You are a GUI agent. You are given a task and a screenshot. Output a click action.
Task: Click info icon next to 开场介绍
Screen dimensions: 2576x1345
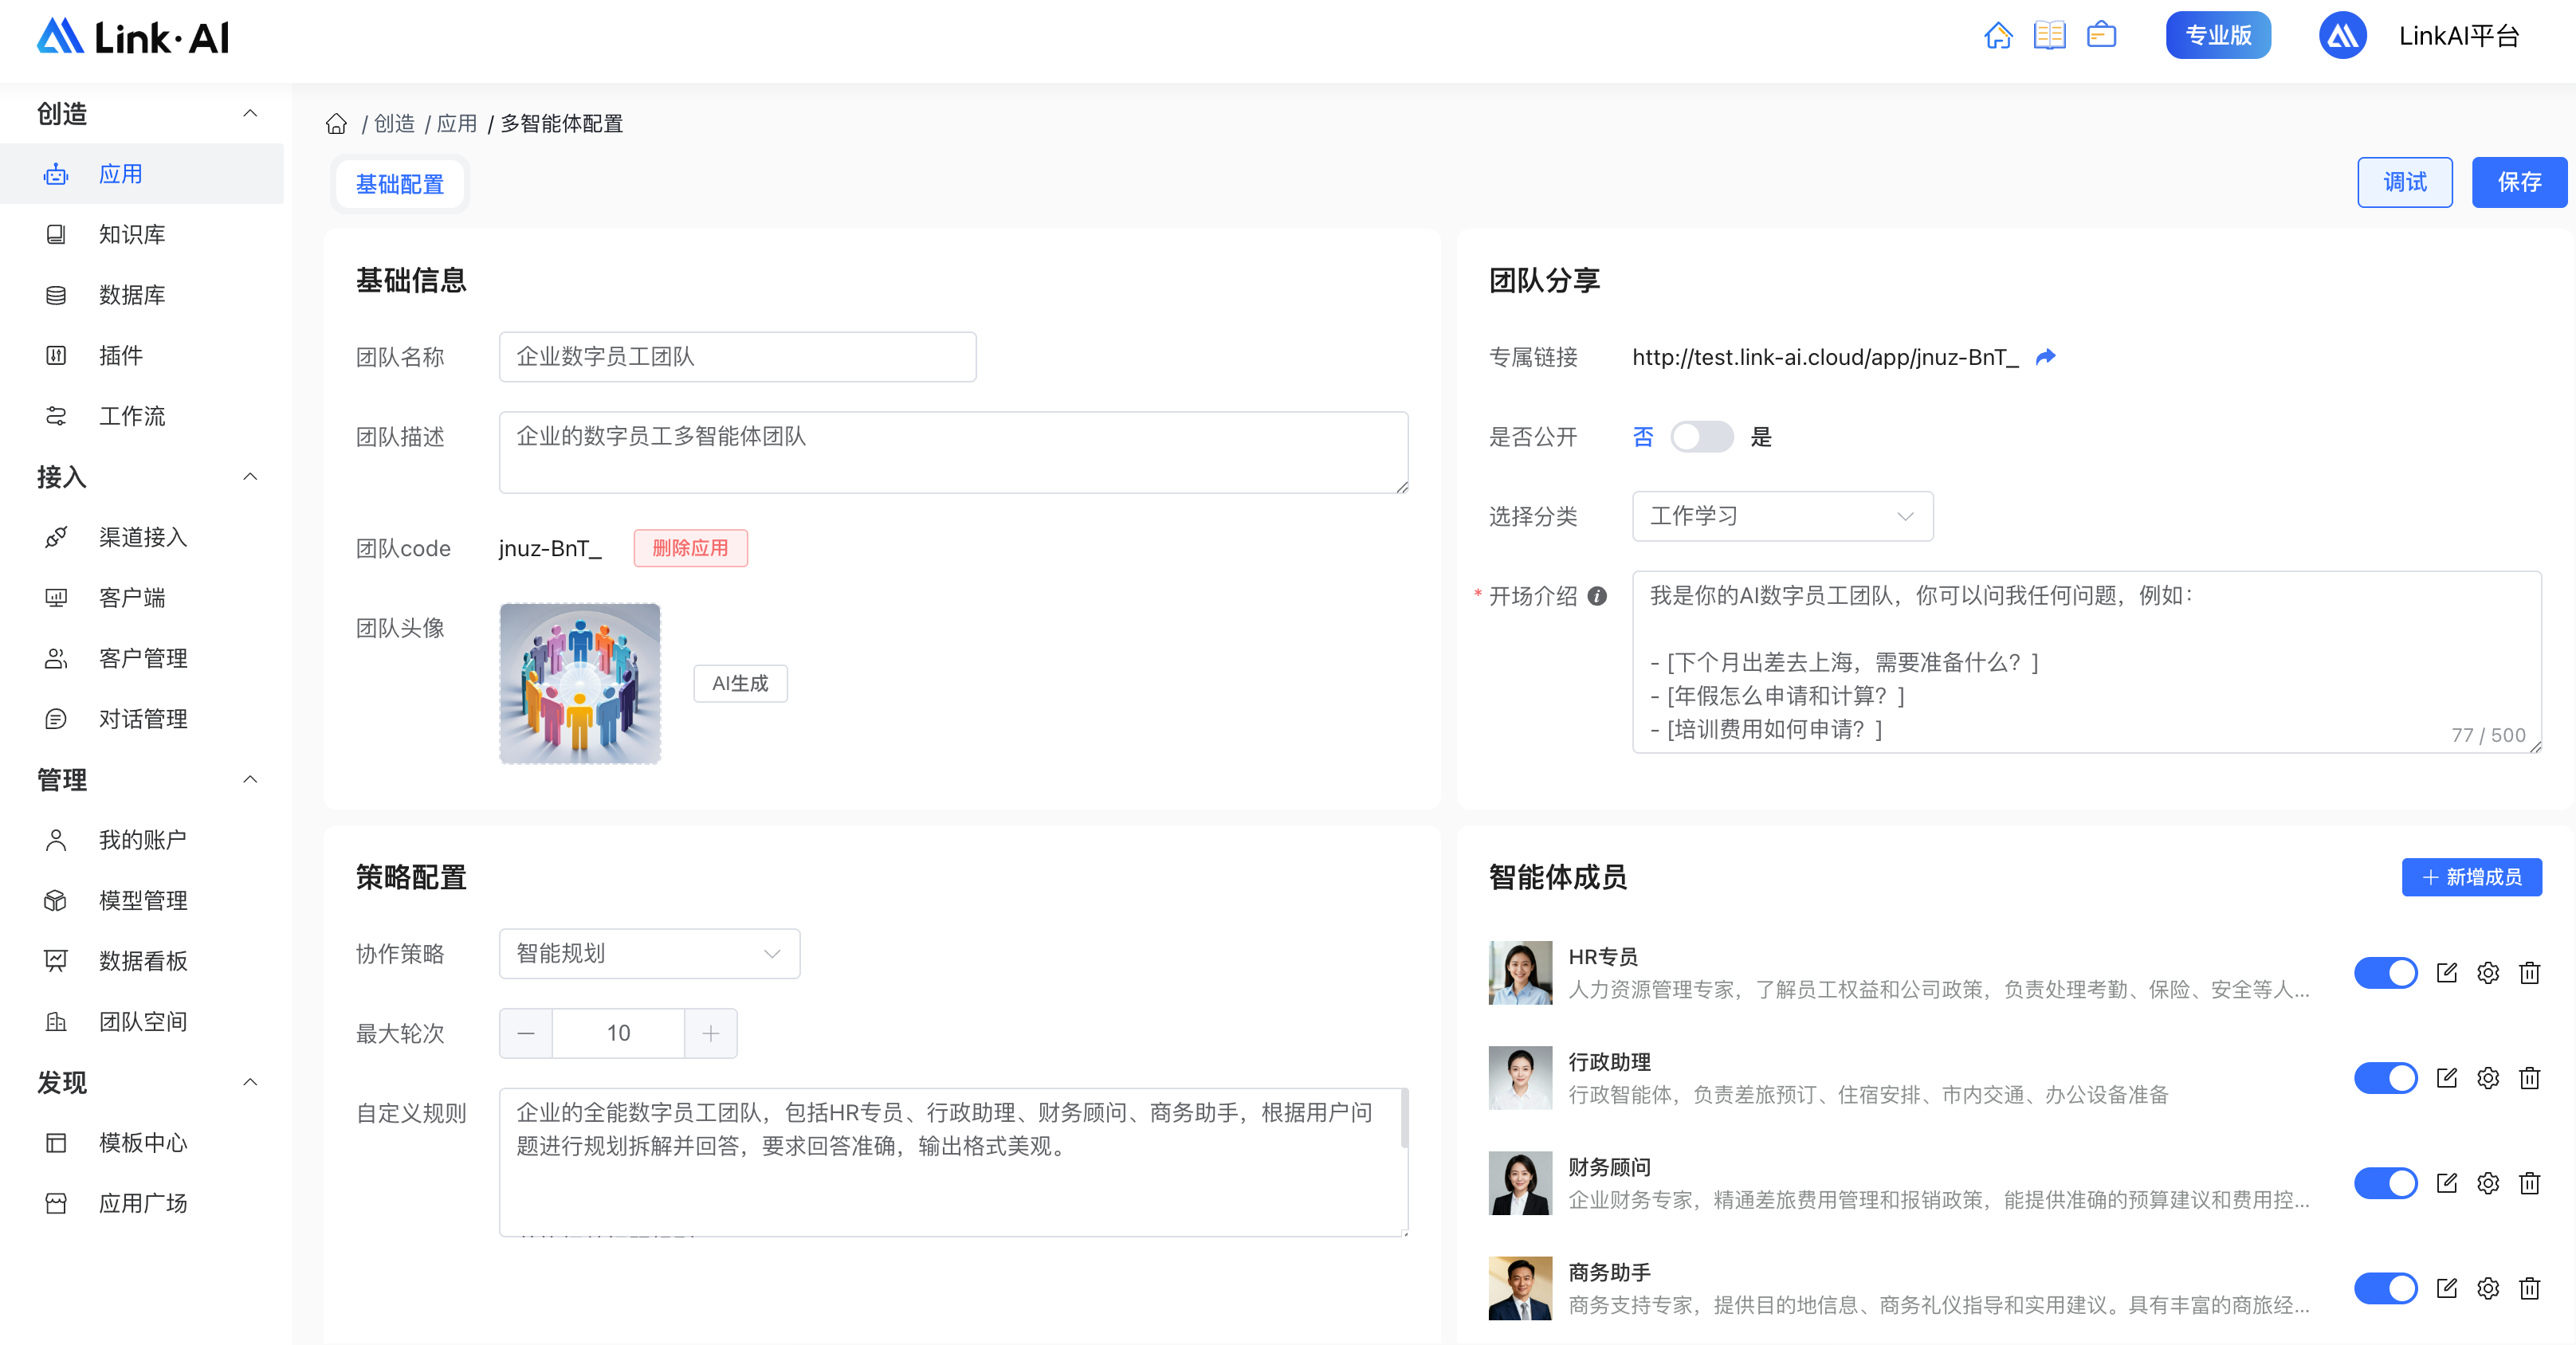click(1598, 596)
